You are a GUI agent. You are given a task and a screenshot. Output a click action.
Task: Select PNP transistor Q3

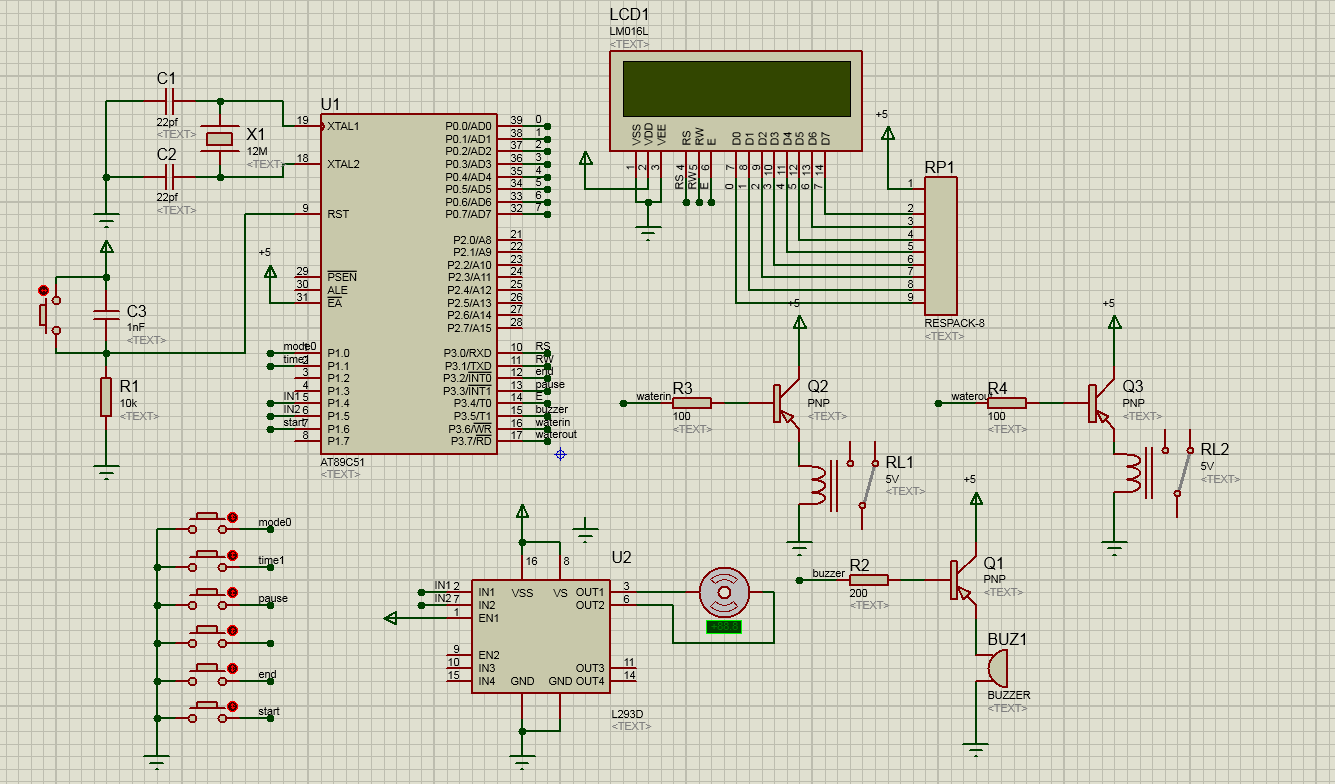(1102, 403)
